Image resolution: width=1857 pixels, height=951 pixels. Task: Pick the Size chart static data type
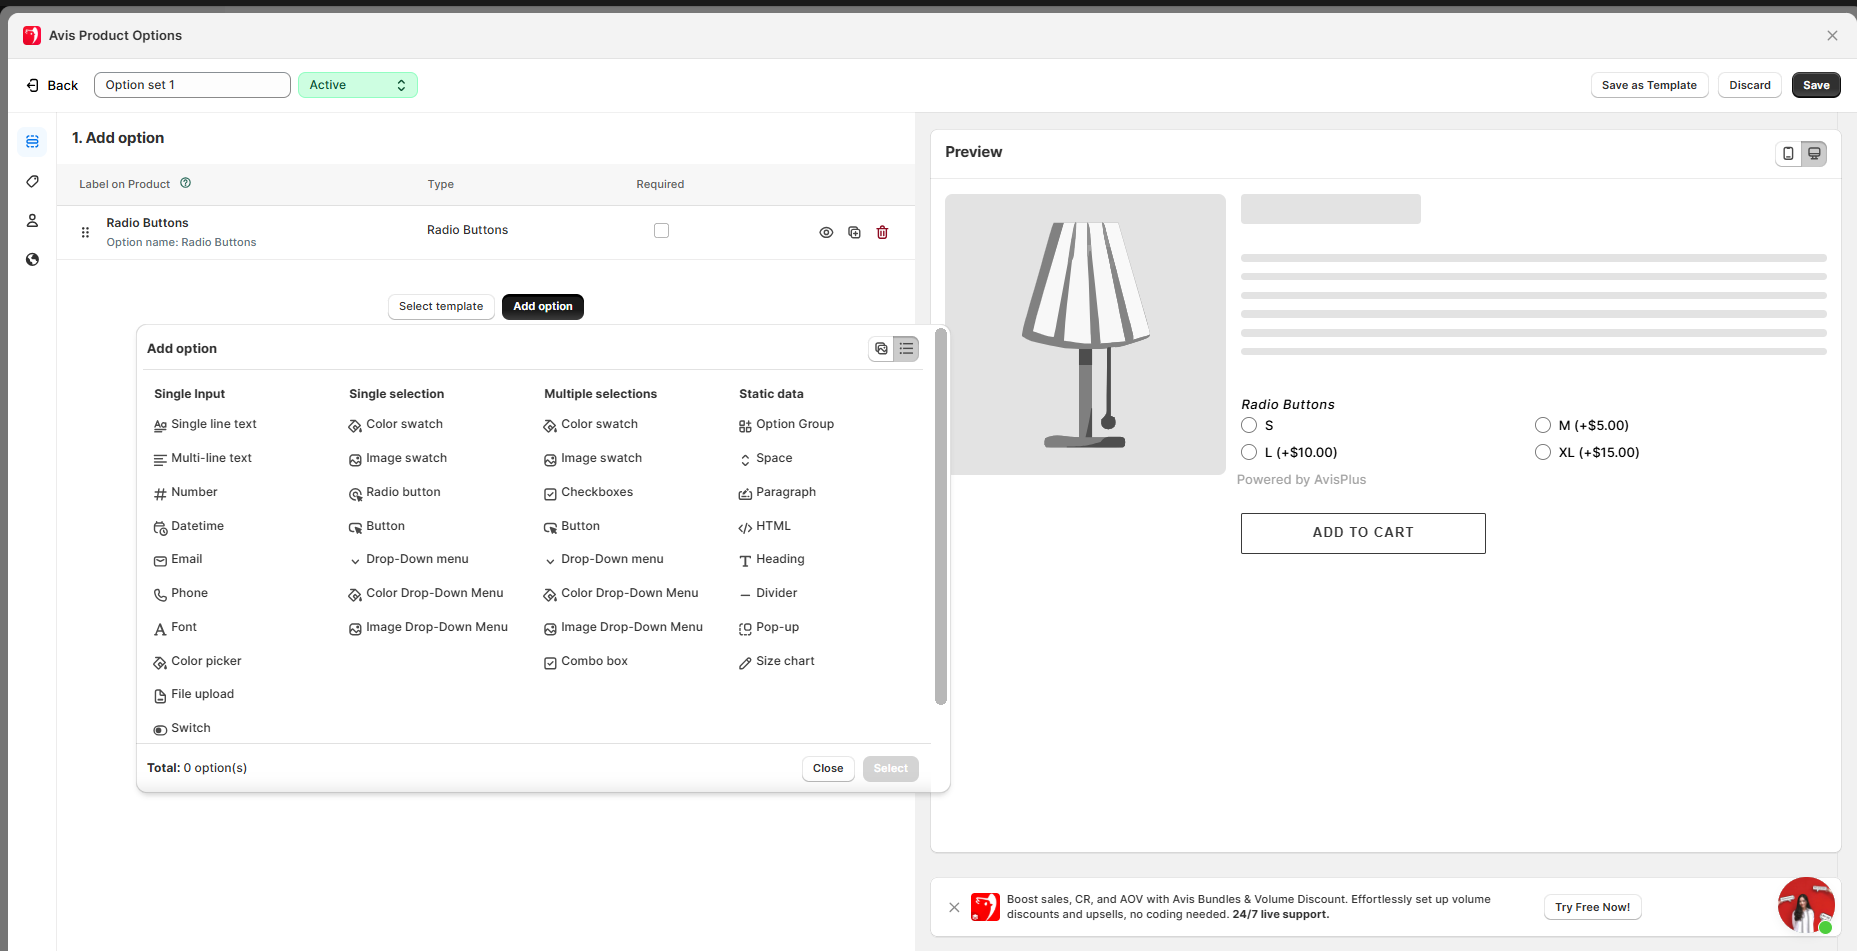click(x=784, y=661)
